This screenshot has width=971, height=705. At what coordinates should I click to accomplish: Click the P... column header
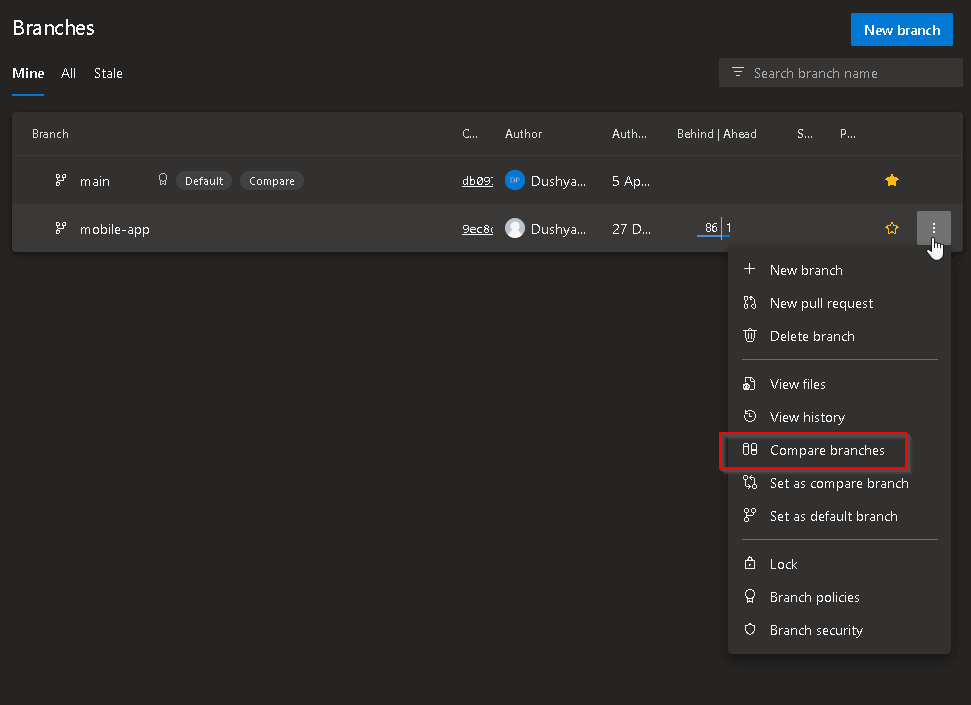point(848,134)
